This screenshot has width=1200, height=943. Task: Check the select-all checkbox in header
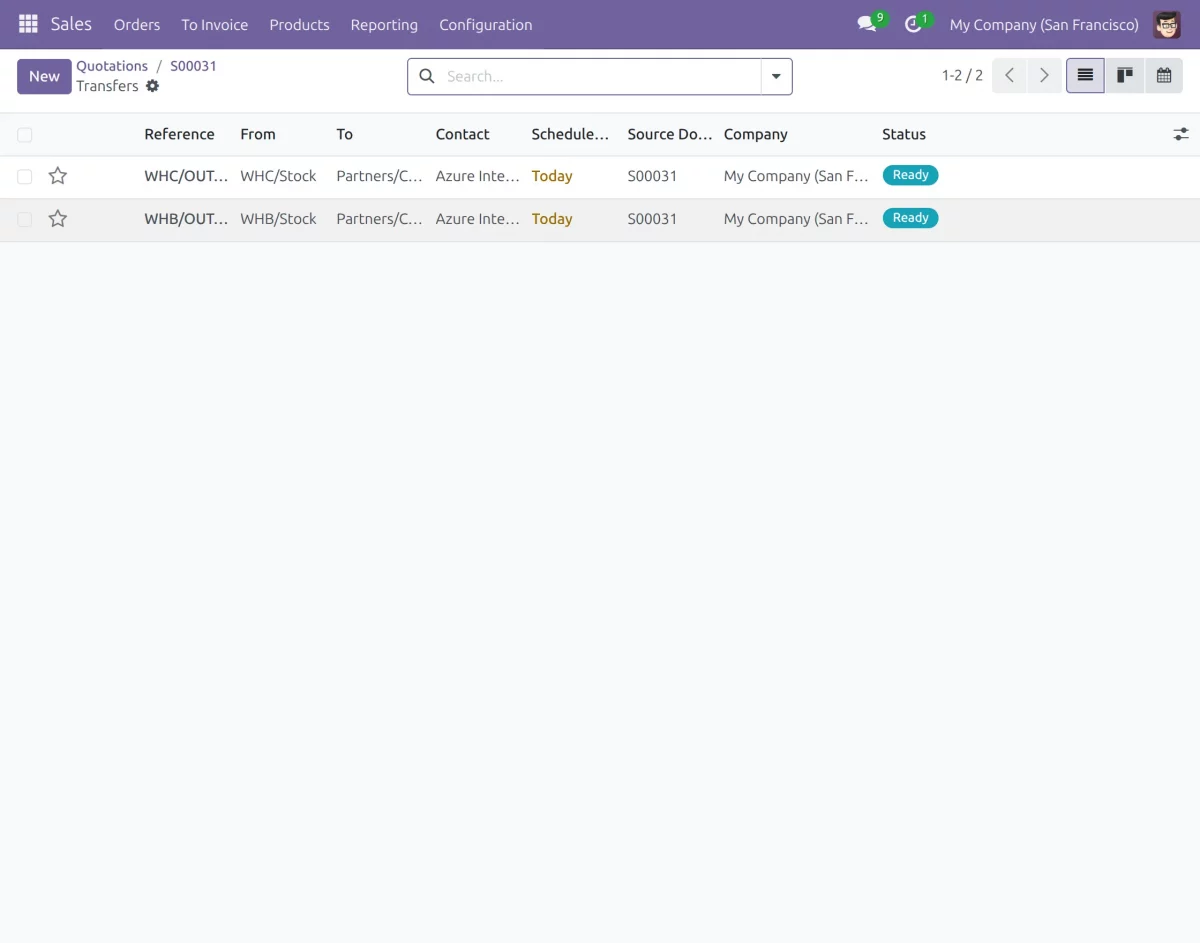pyautogui.click(x=24, y=133)
